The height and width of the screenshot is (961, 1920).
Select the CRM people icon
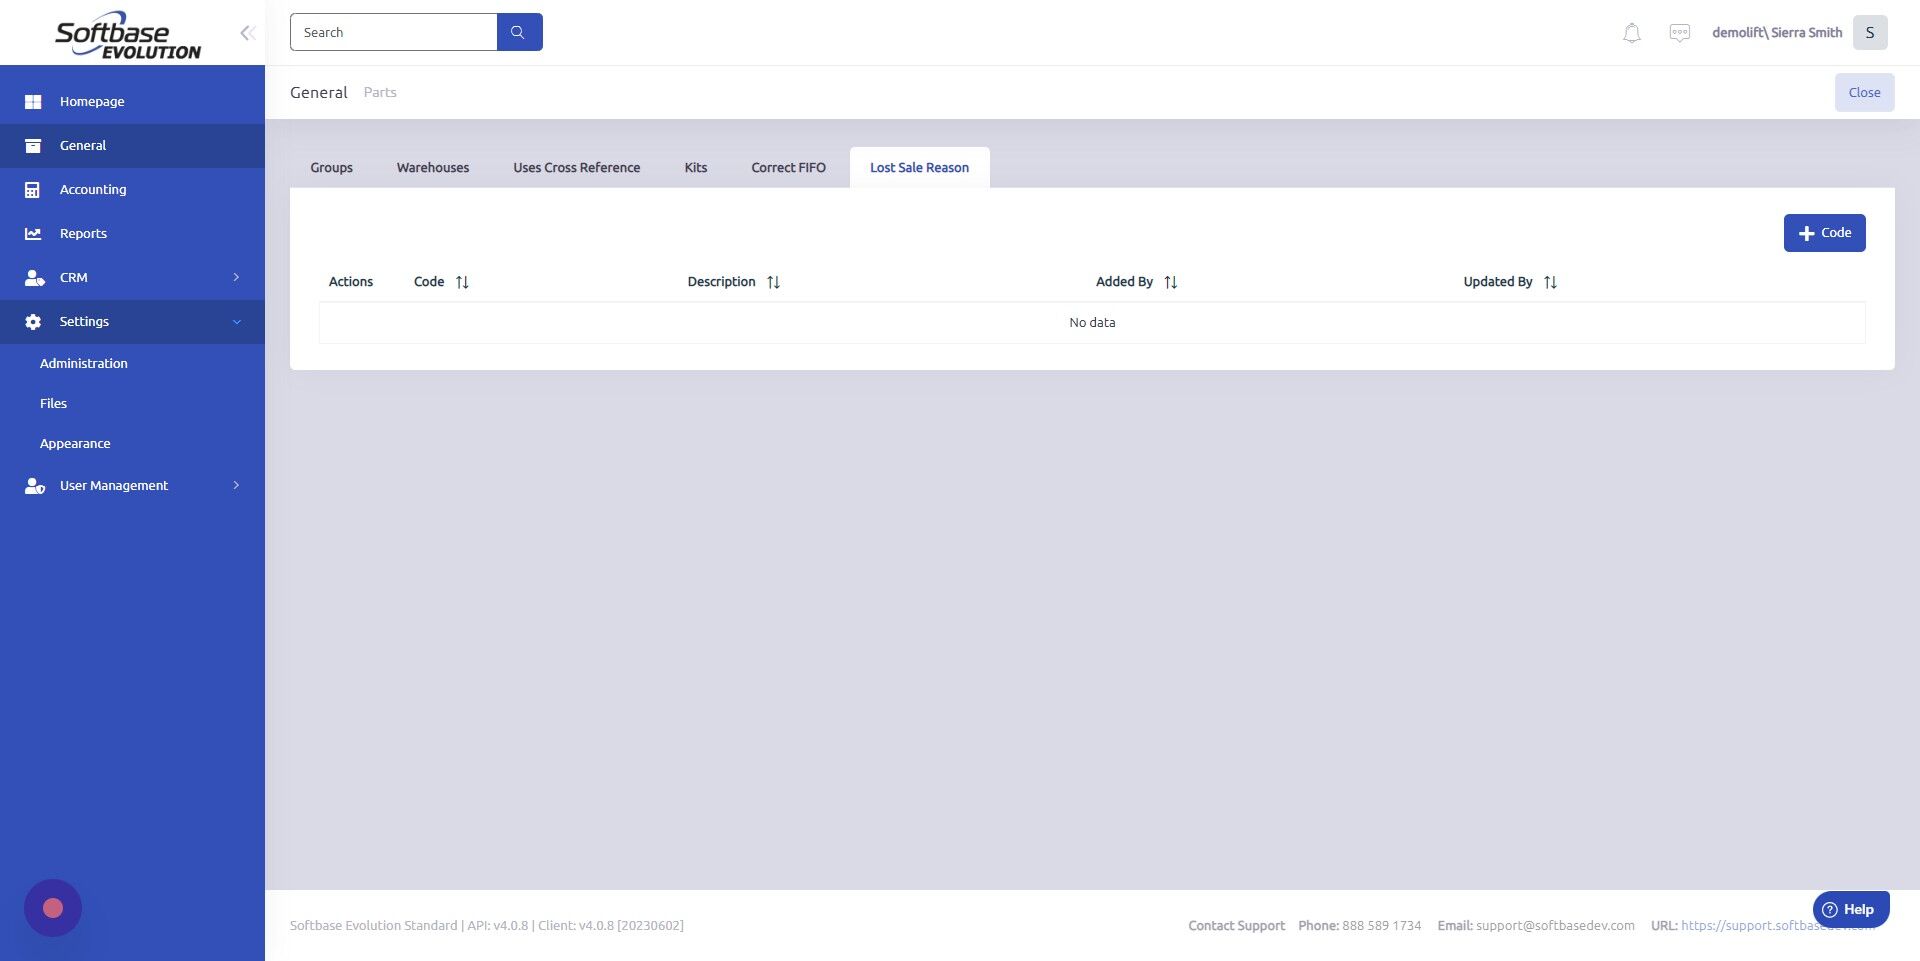[35, 277]
